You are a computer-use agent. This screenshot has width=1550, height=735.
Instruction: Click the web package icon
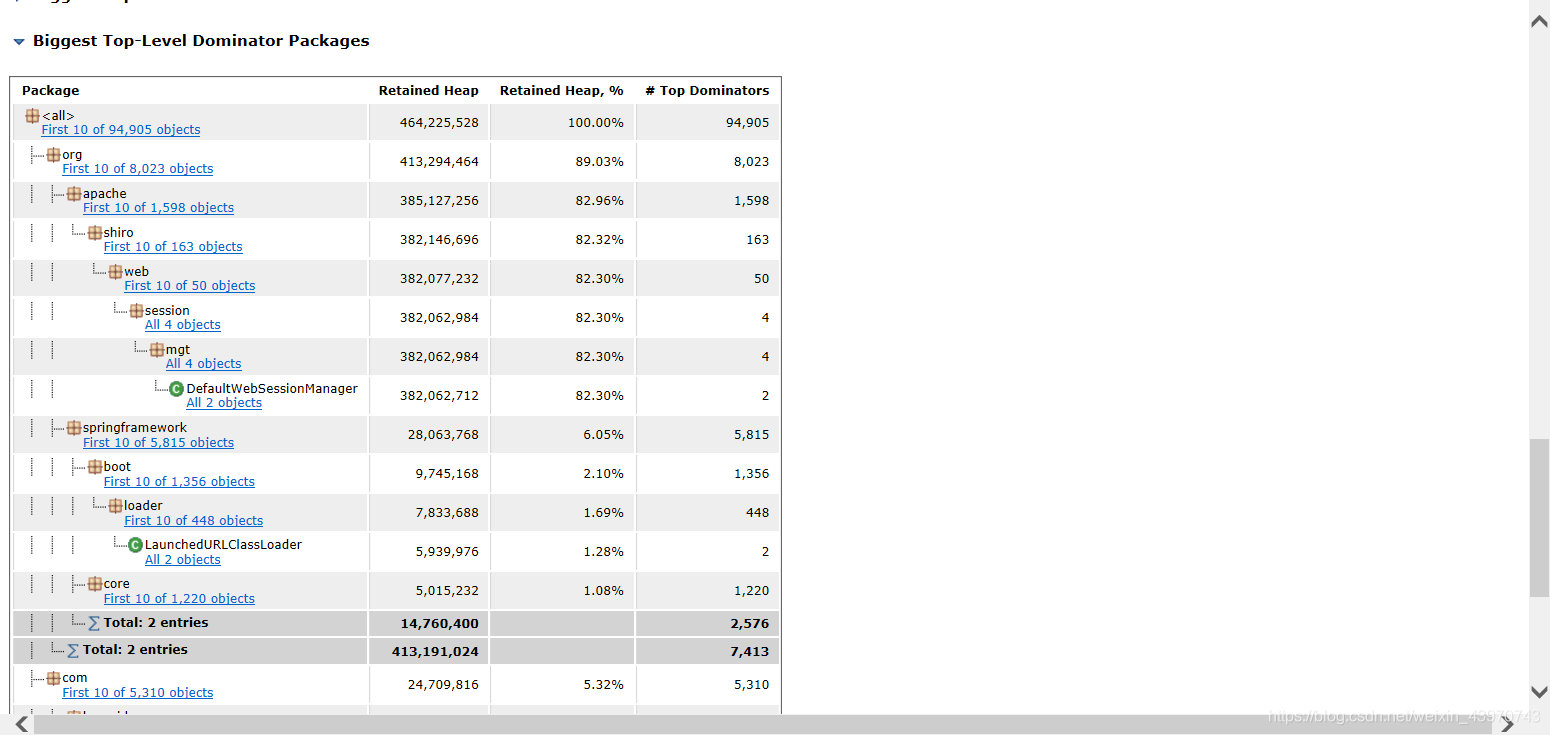tap(116, 272)
